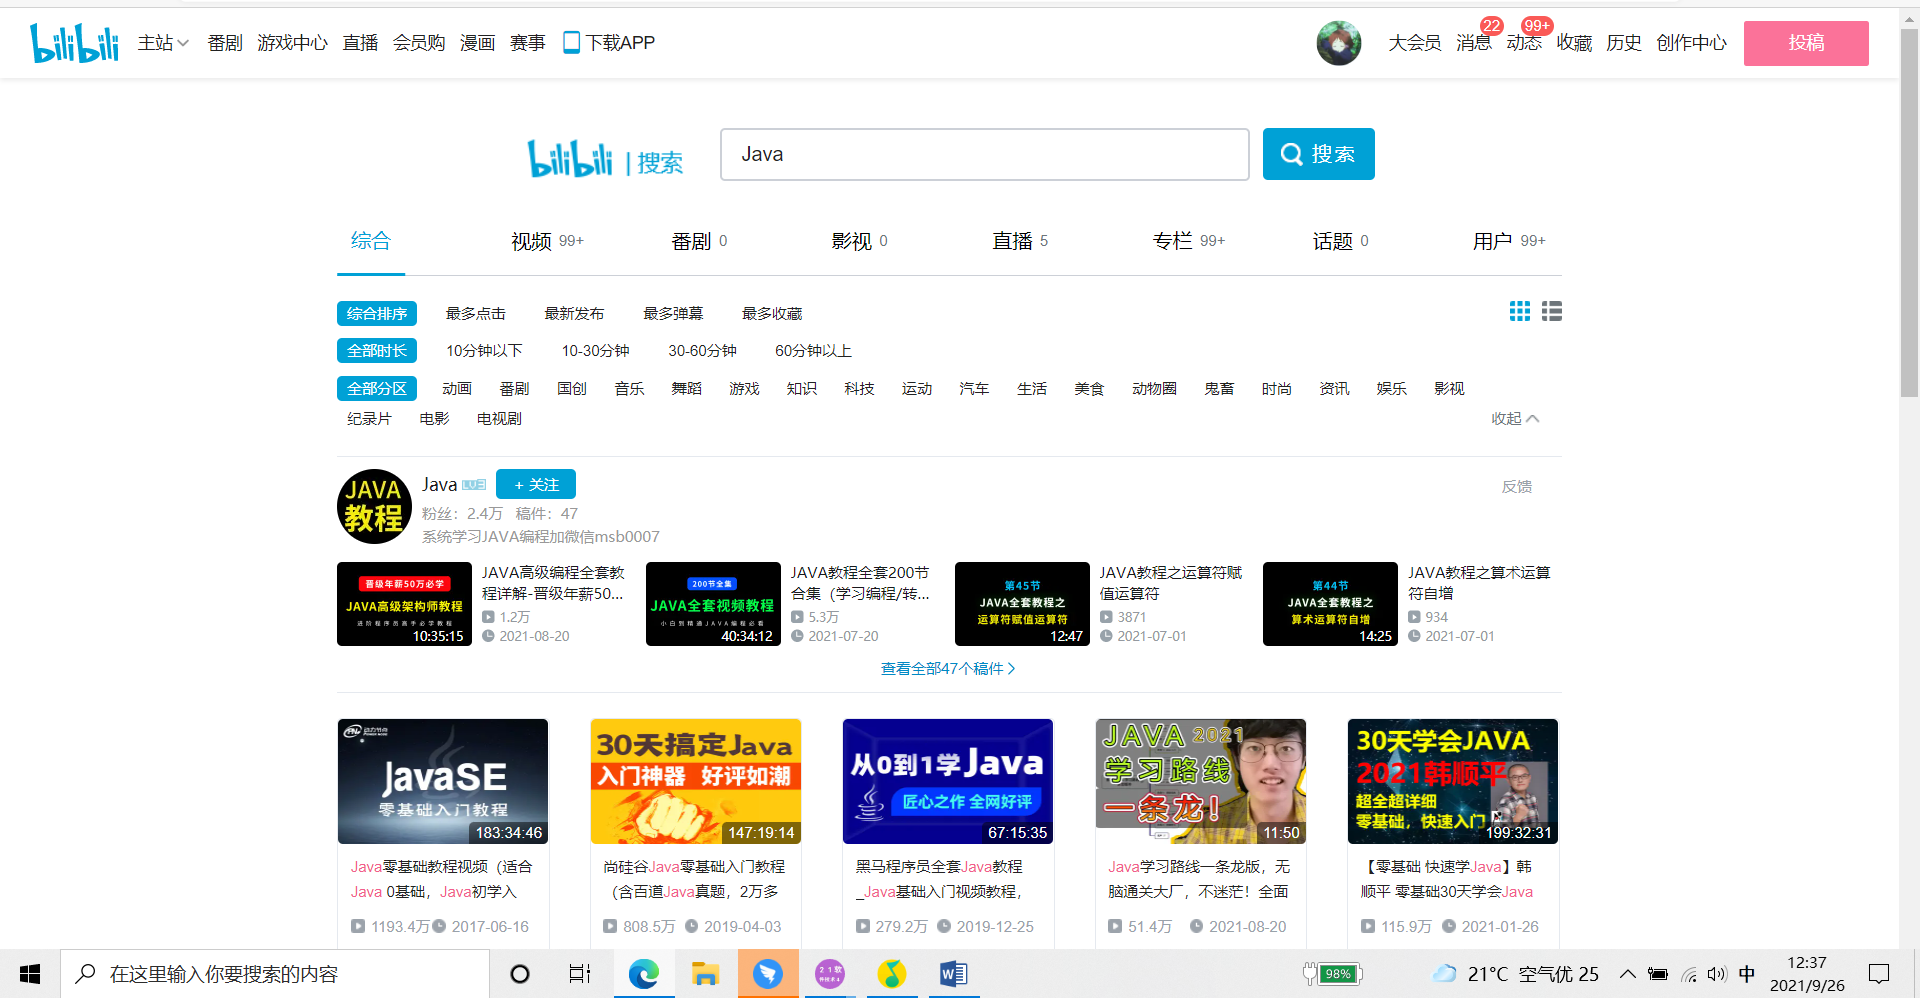Expand the 主站 dropdown menu
The height and width of the screenshot is (998, 1920).
pos(163,43)
